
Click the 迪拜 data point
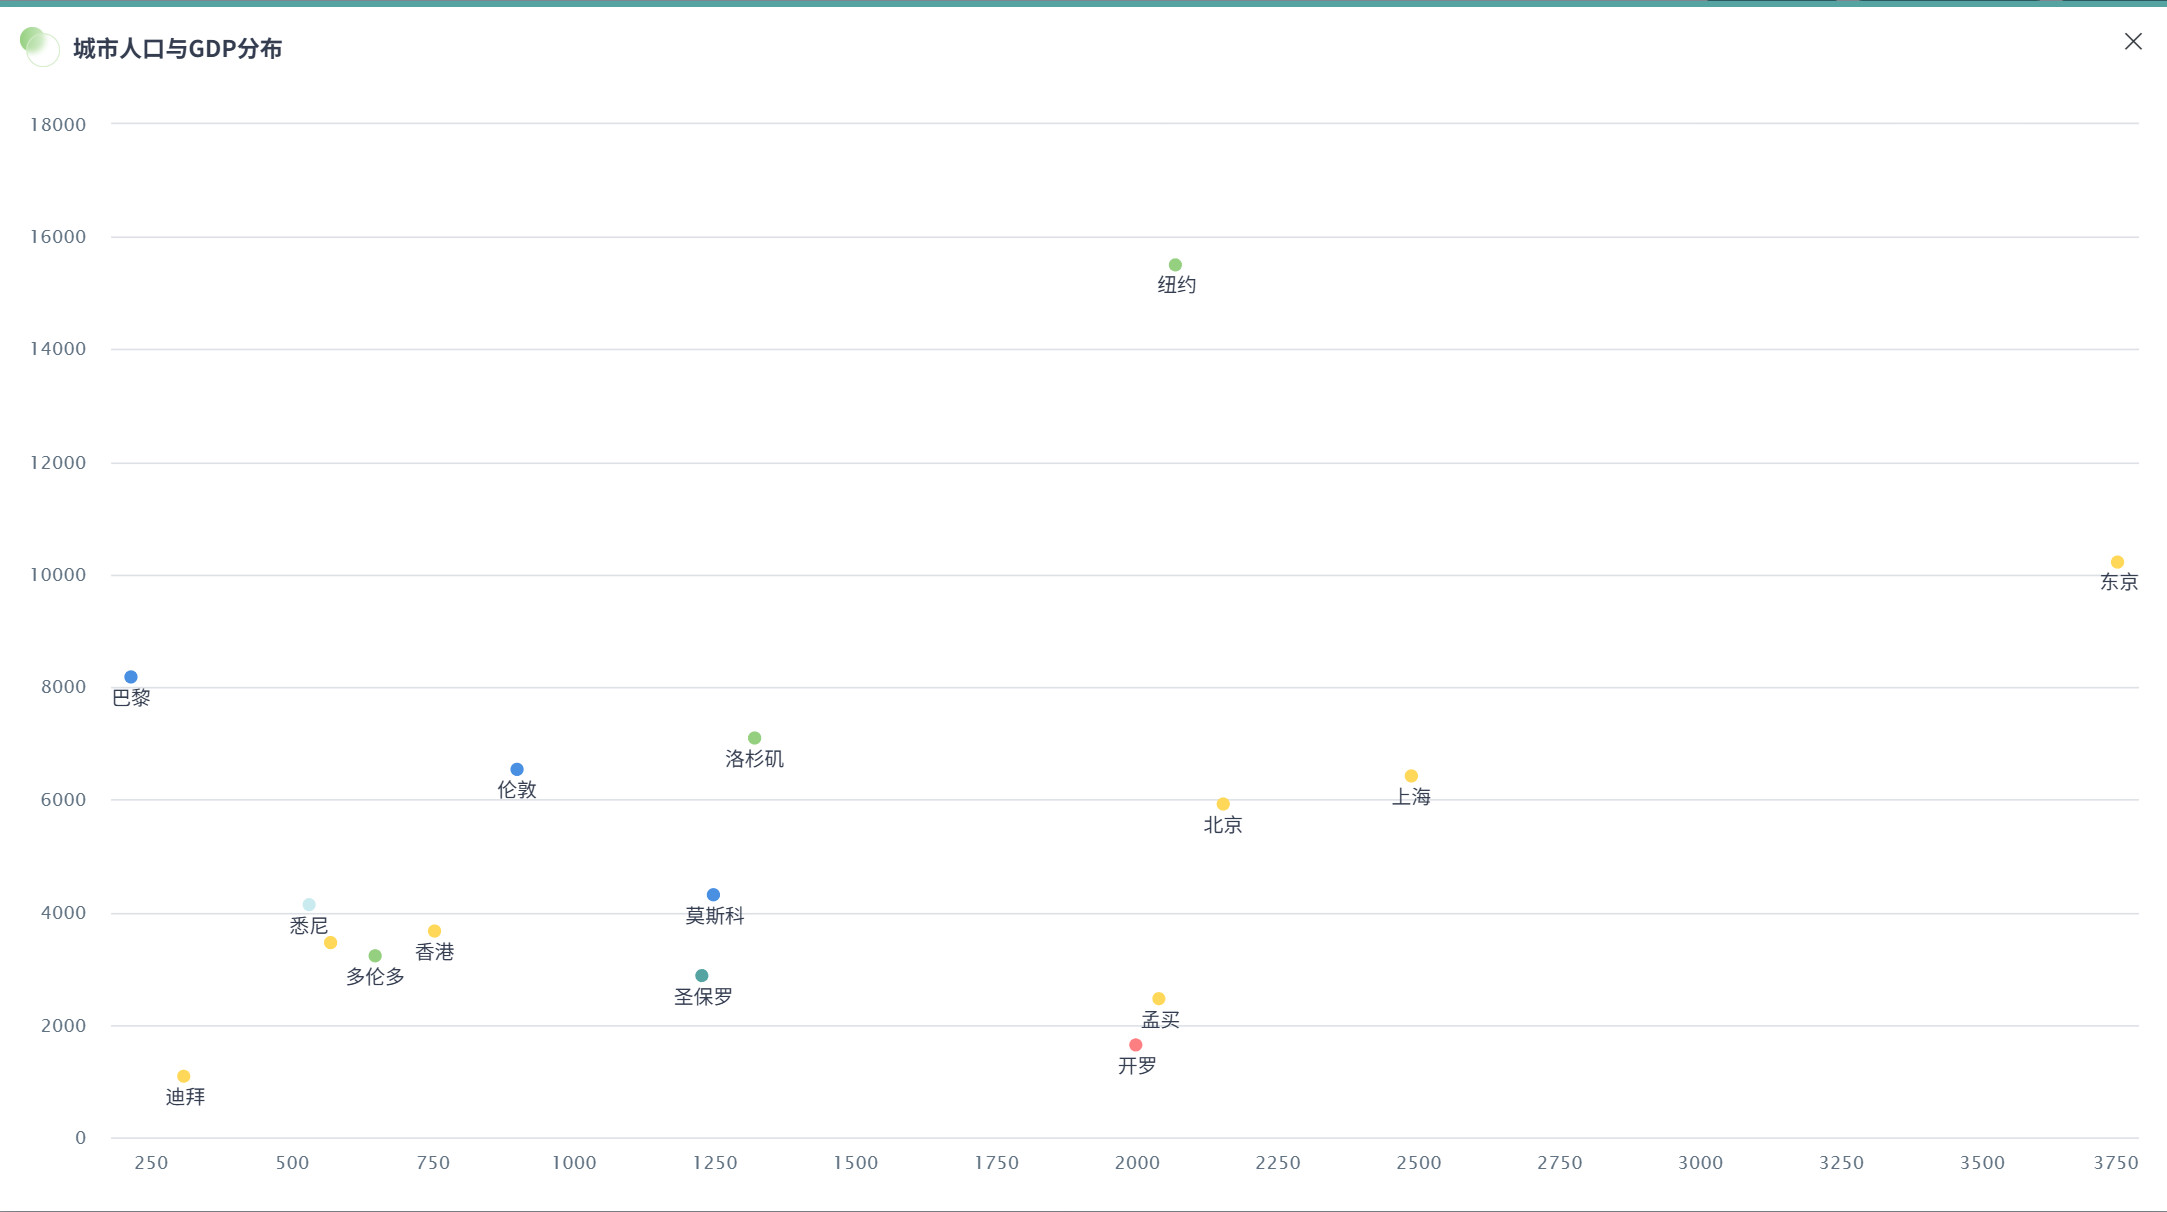(184, 1076)
